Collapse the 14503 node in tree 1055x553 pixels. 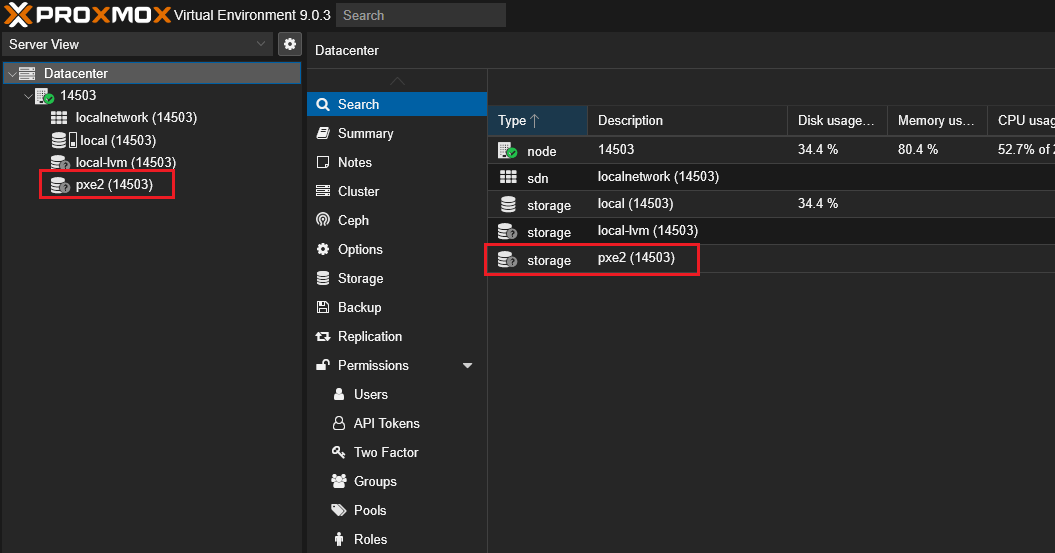pyautogui.click(x=27, y=96)
